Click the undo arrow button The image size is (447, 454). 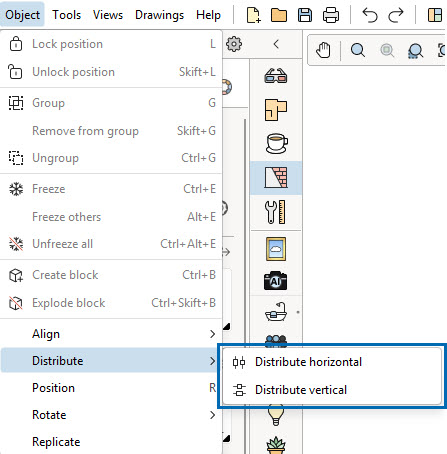click(x=370, y=15)
